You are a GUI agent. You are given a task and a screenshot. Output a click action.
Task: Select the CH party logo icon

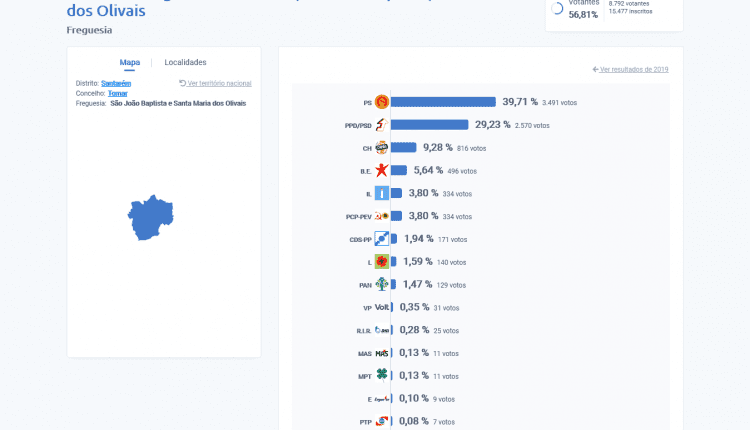click(381, 148)
